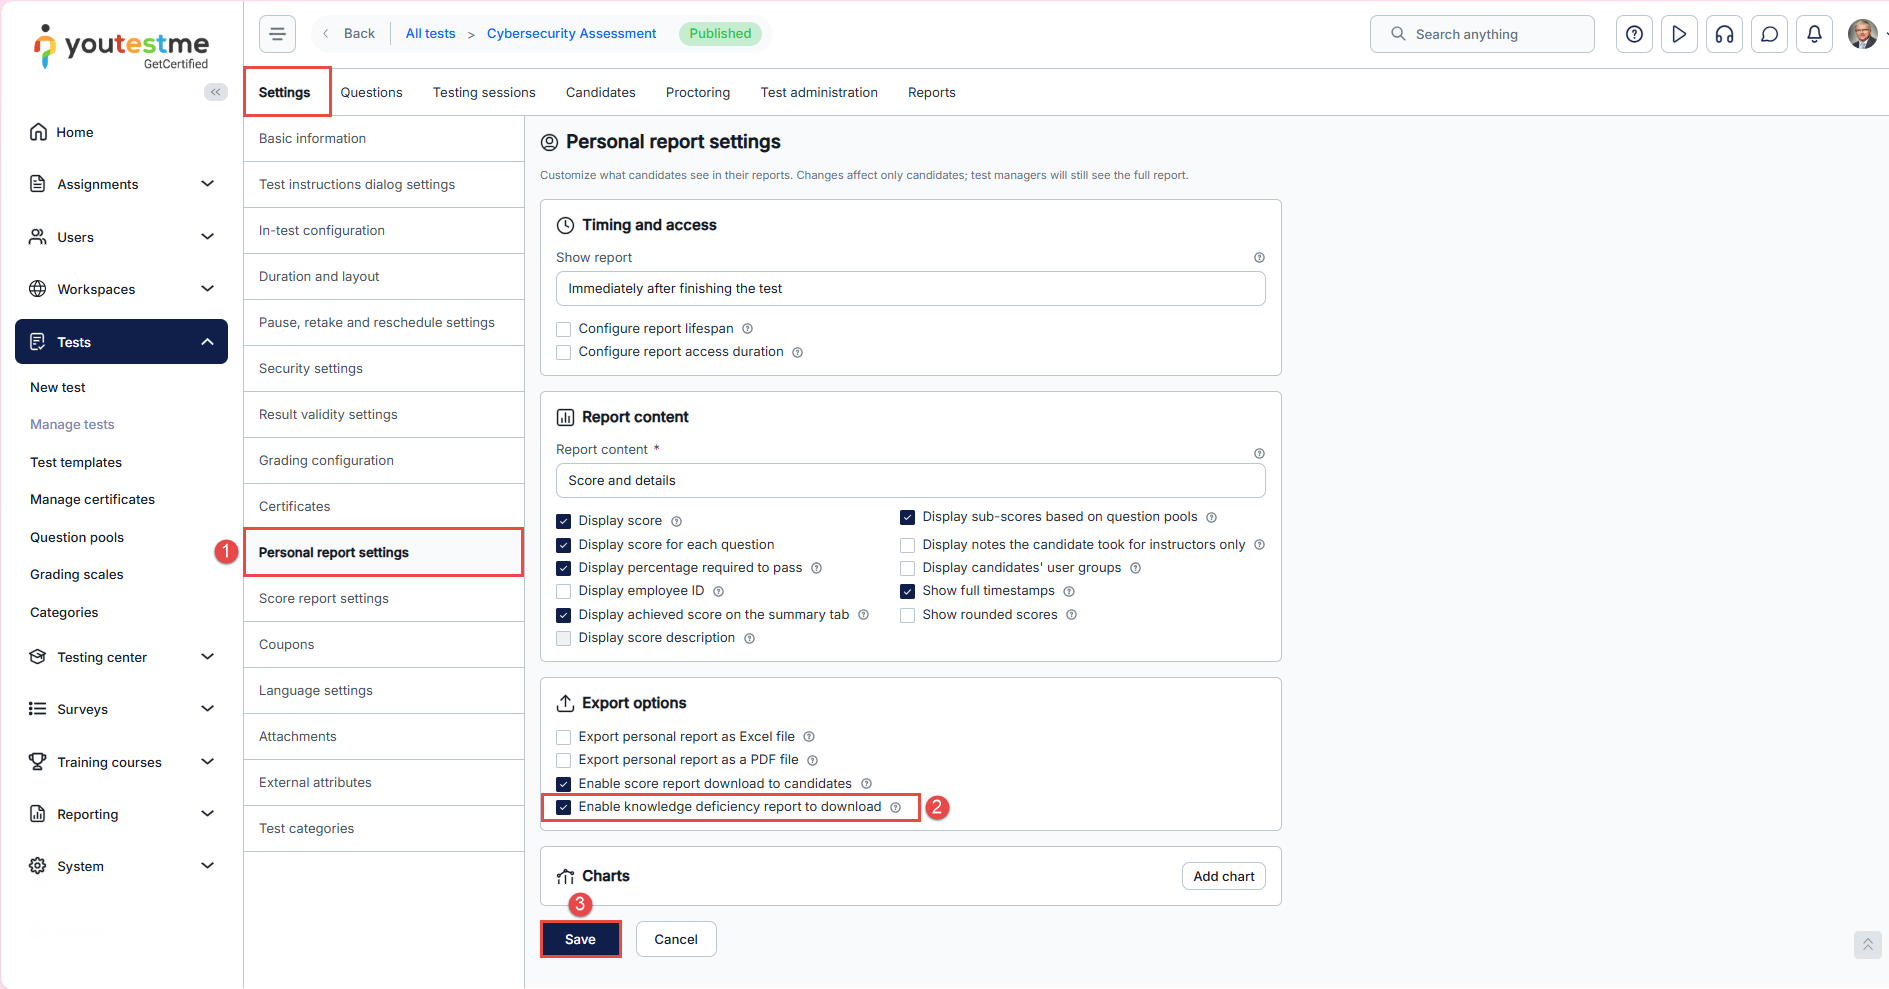The height and width of the screenshot is (989, 1889).
Task: Click the play video tutorial icon
Action: pyautogui.click(x=1679, y=34)
